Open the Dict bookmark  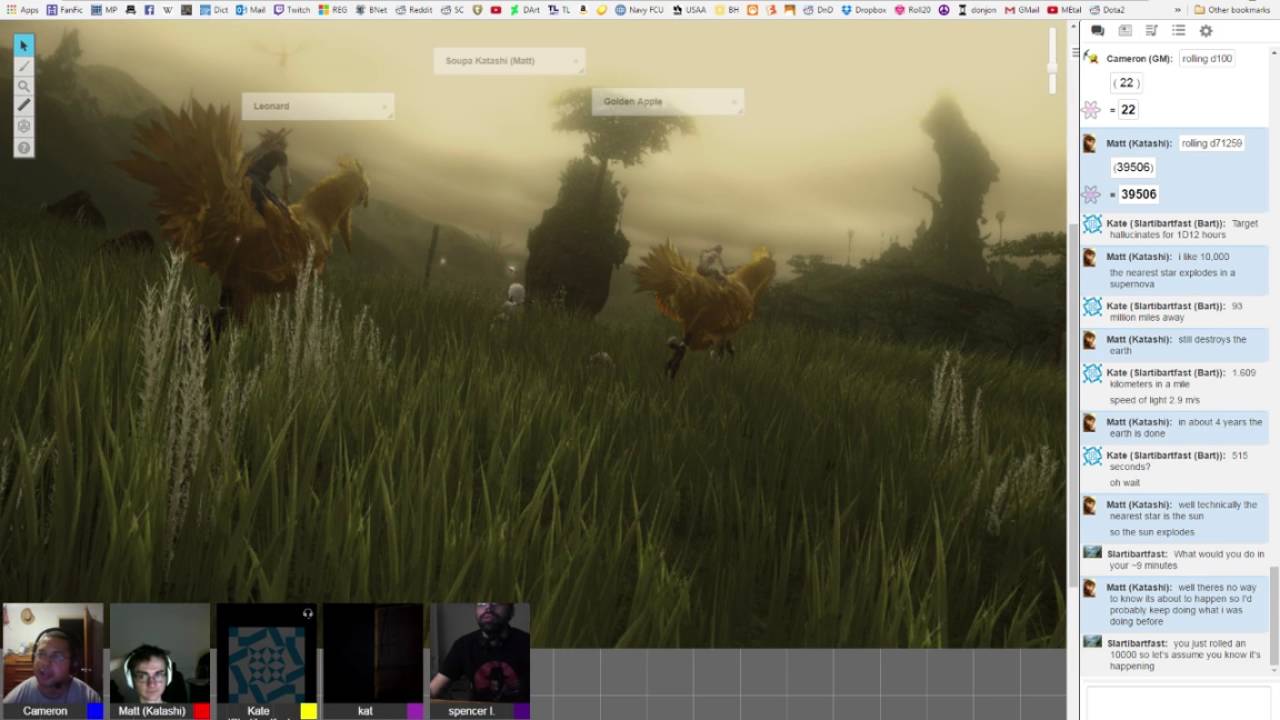pyautogui.click(x=213, y=10)
